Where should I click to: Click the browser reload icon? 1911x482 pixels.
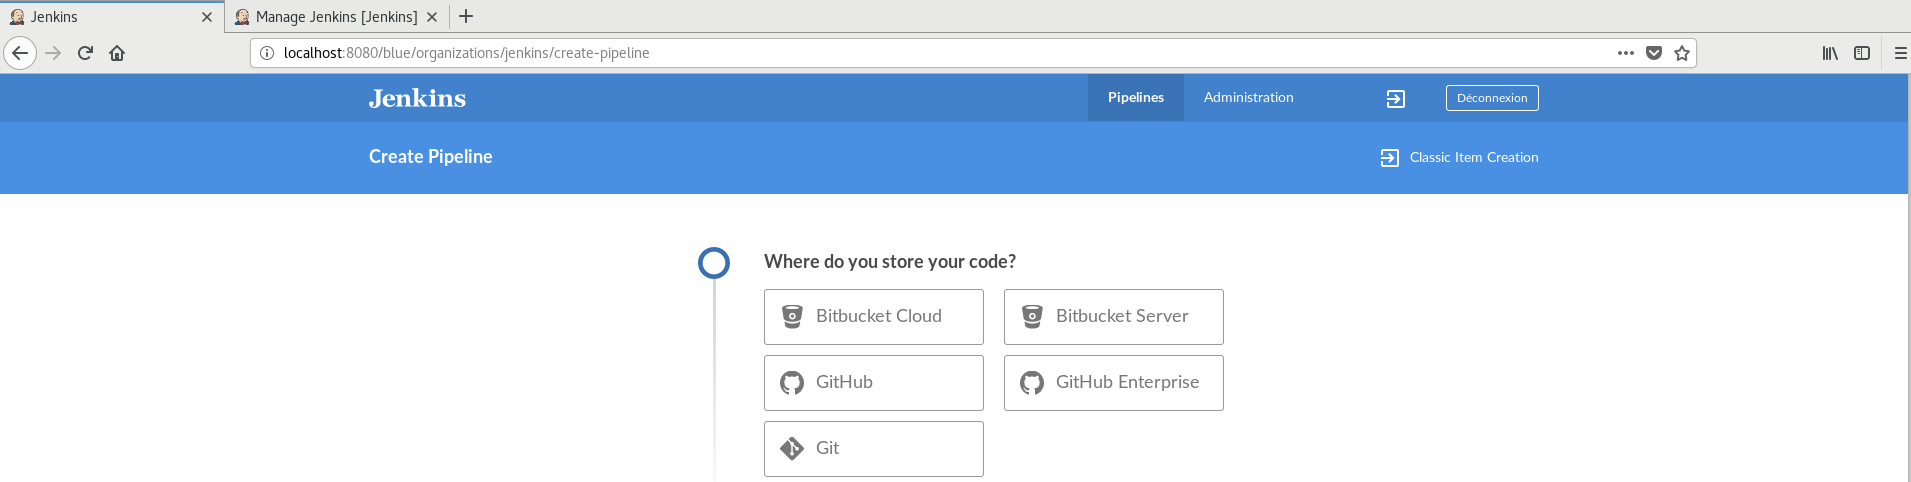tap(85, 53)
